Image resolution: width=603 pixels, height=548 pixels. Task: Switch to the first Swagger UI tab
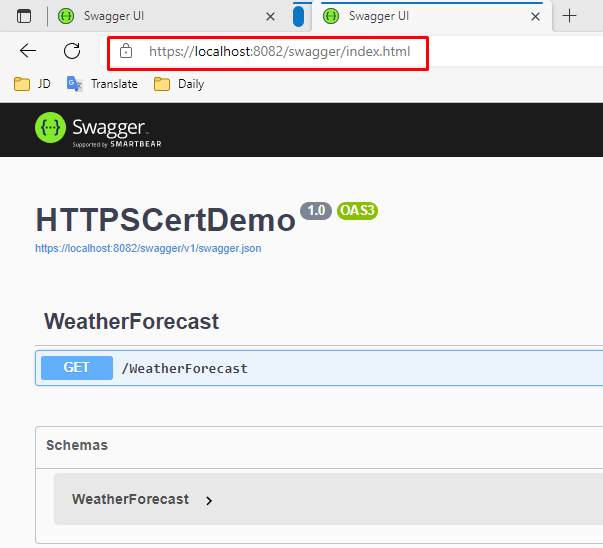[x=150, y=16]
